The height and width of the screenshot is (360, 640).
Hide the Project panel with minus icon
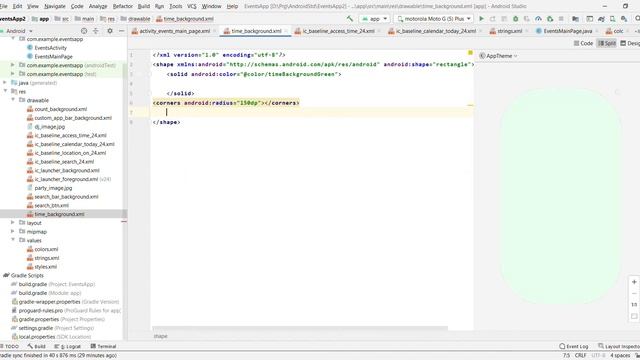[x=121, y=31]
